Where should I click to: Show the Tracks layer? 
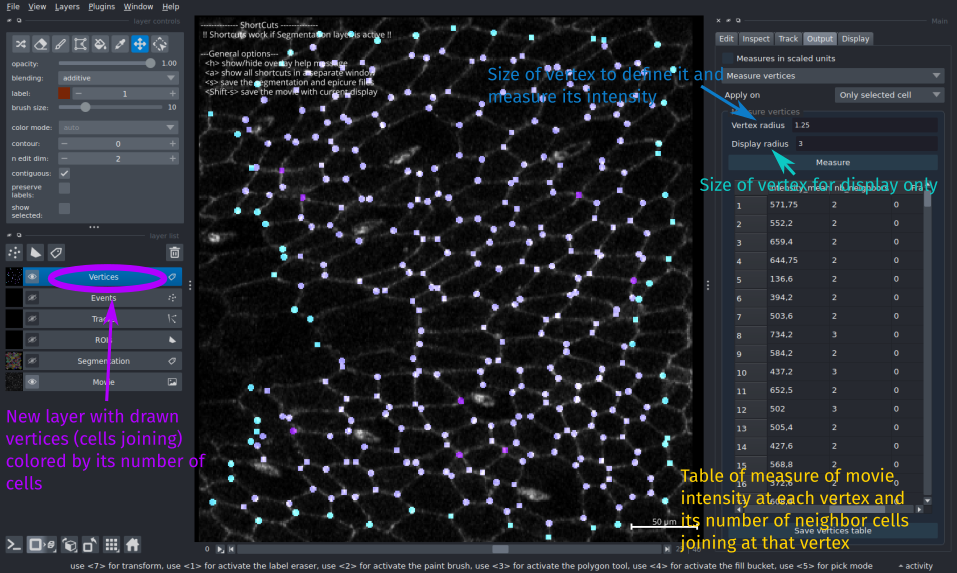tap(32, 319)
